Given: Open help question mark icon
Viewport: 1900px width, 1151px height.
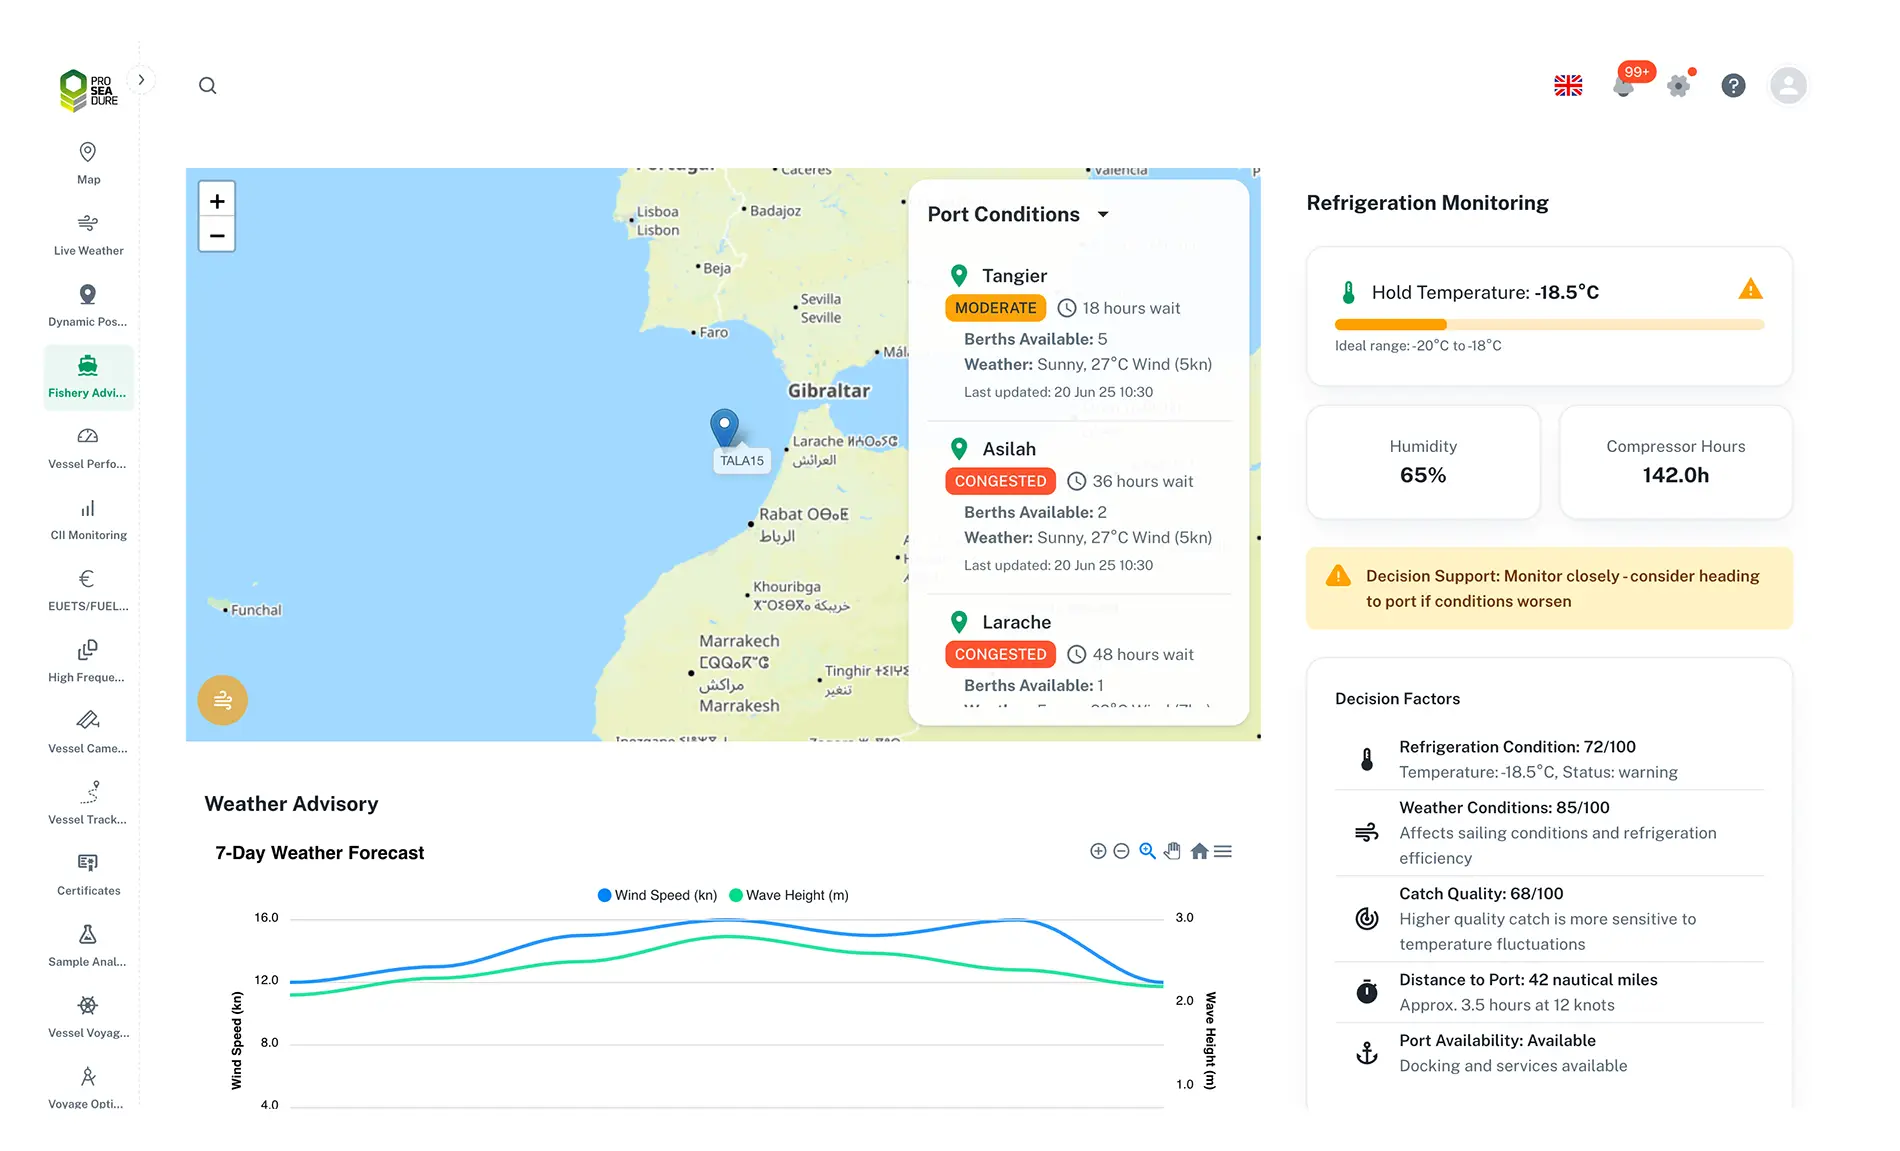Looking at the screenshot, I should pos(1733,86).
